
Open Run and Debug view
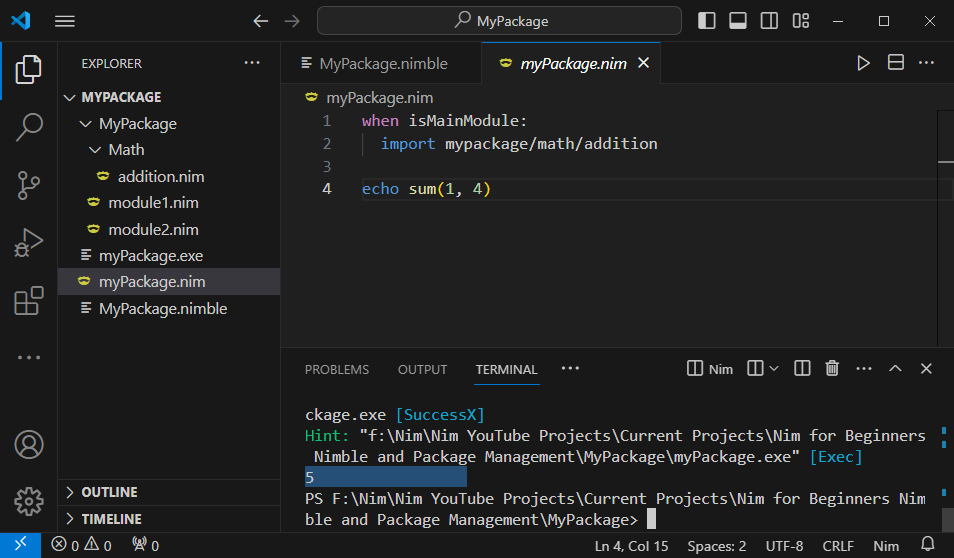(x=29, y=242)
